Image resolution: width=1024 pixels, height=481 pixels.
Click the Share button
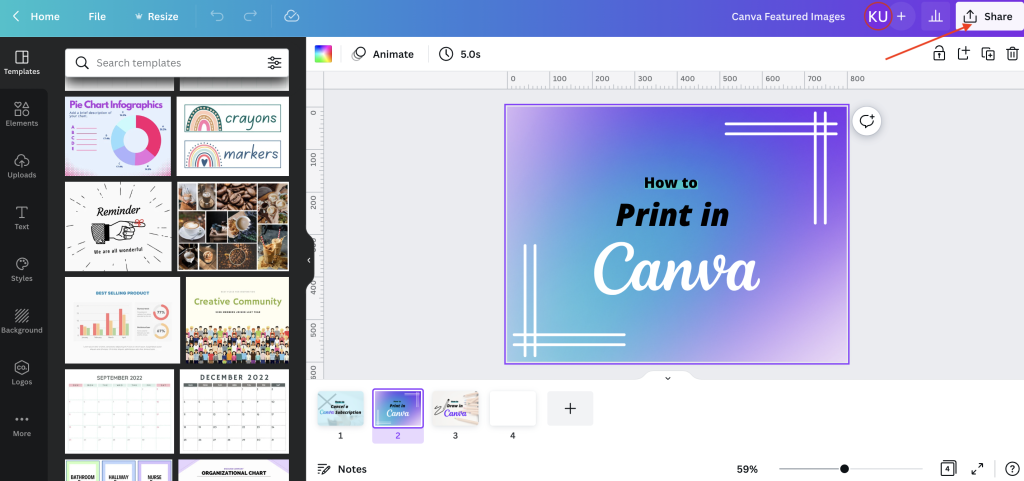coord(988,16)
